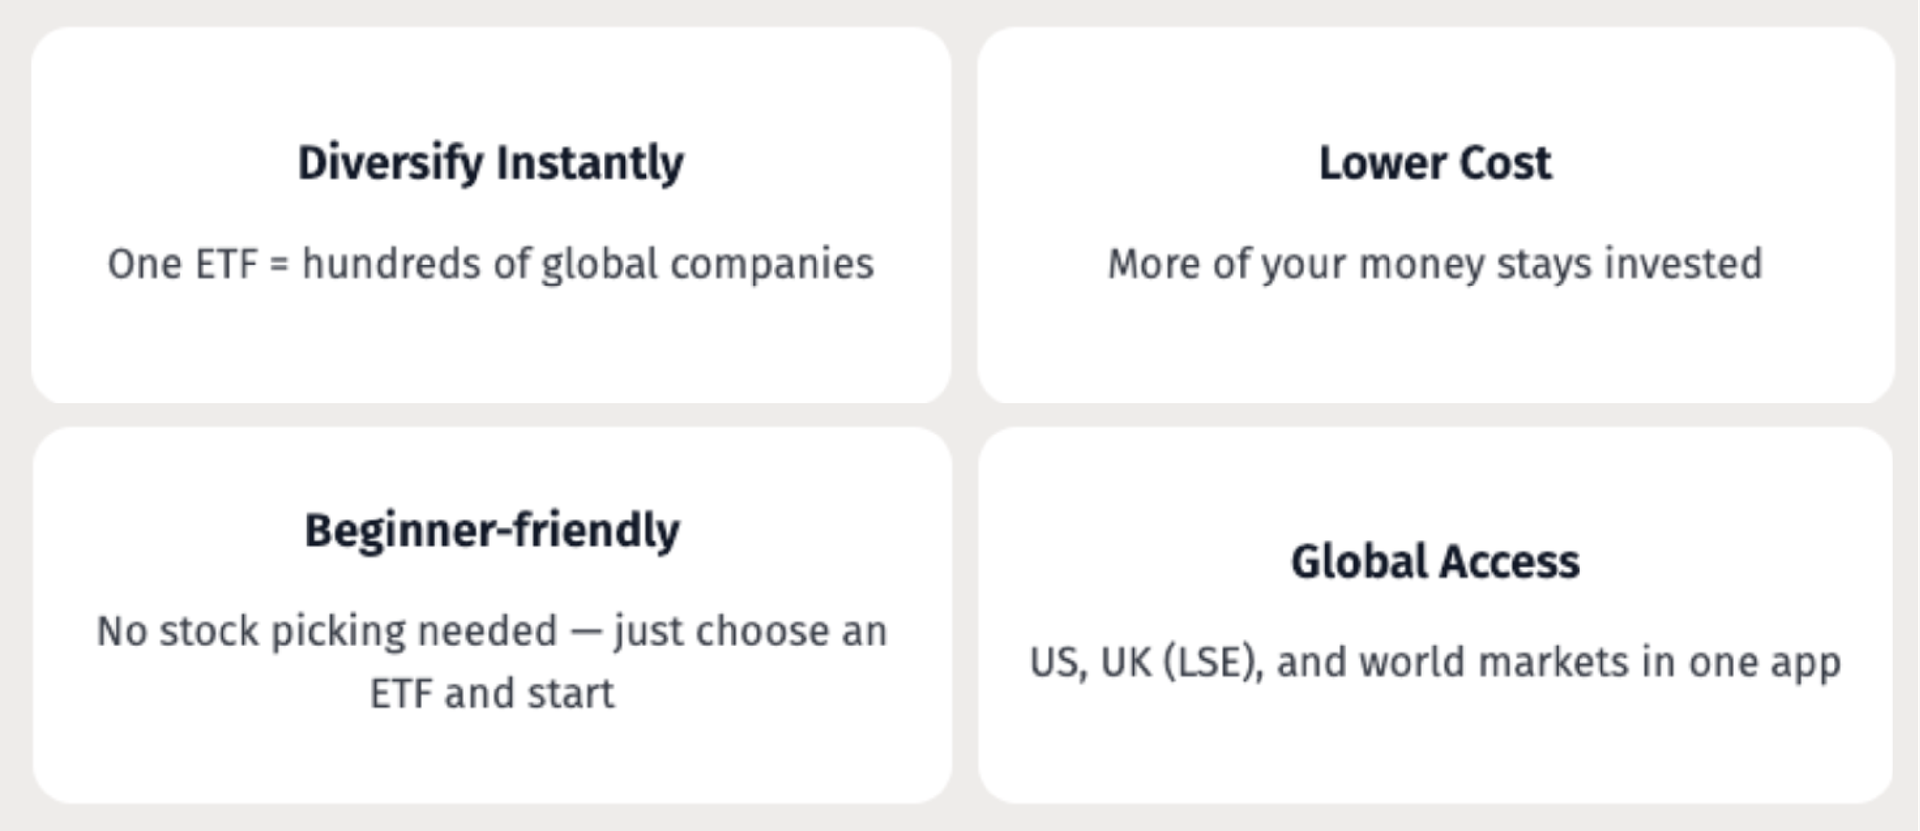
Task: Click the word "Instantly" in the heading
Action: click(590, 163)
